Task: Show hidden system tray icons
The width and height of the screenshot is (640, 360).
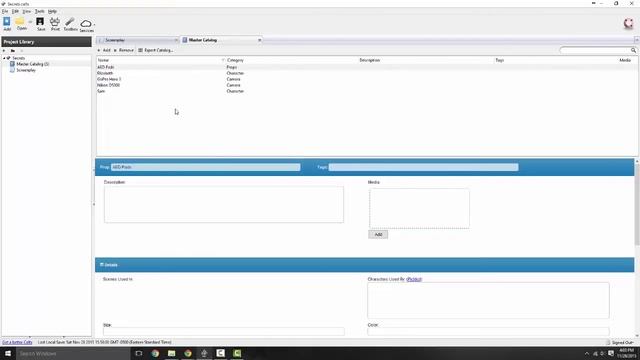Action: pyautogui.click(x=587, y=353)
